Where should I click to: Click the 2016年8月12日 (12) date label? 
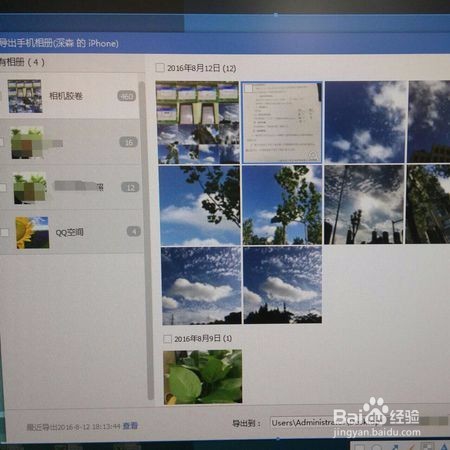202,68
